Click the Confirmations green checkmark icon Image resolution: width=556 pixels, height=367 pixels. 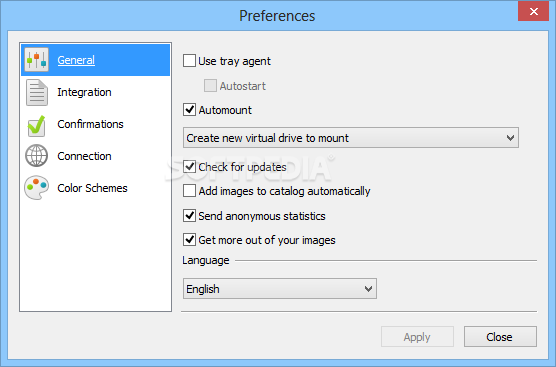click(37, 126)
